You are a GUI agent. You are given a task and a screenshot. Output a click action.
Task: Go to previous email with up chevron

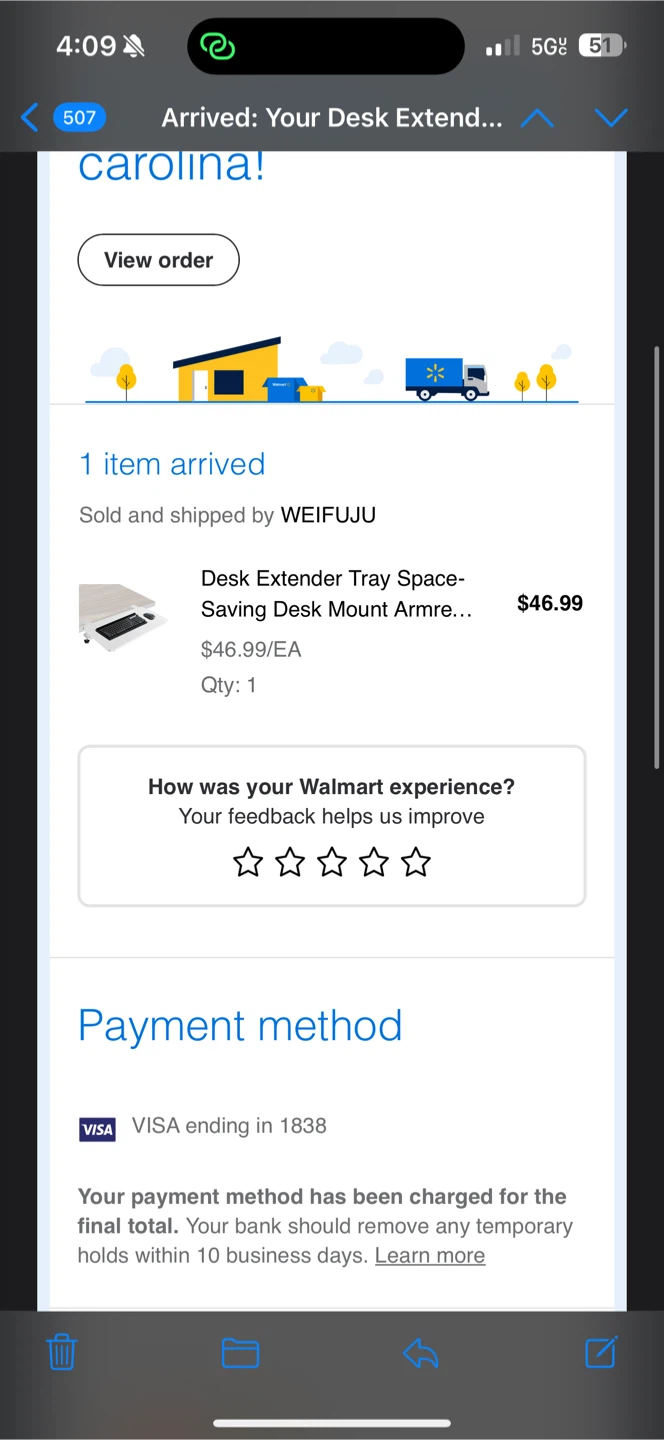(537, 118)
